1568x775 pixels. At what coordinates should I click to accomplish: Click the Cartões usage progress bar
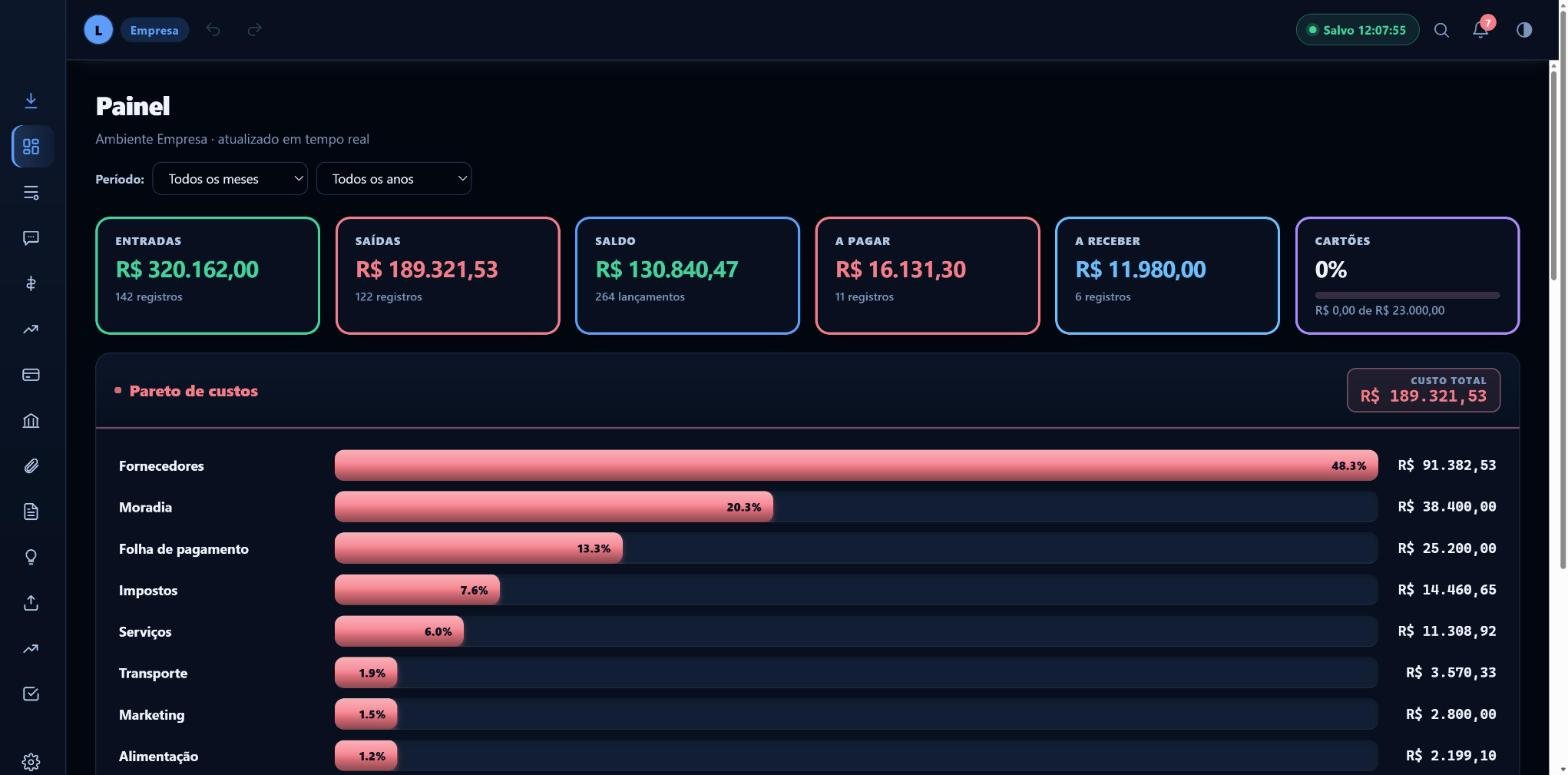[1408, 295]
